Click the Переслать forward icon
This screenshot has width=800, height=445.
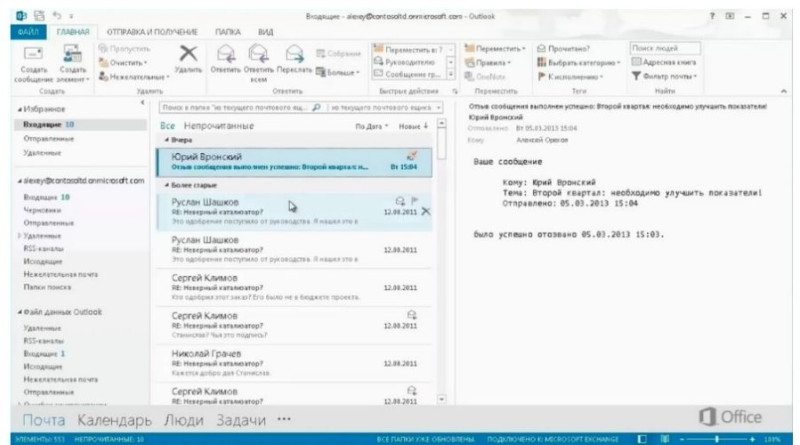coord(294,54)
